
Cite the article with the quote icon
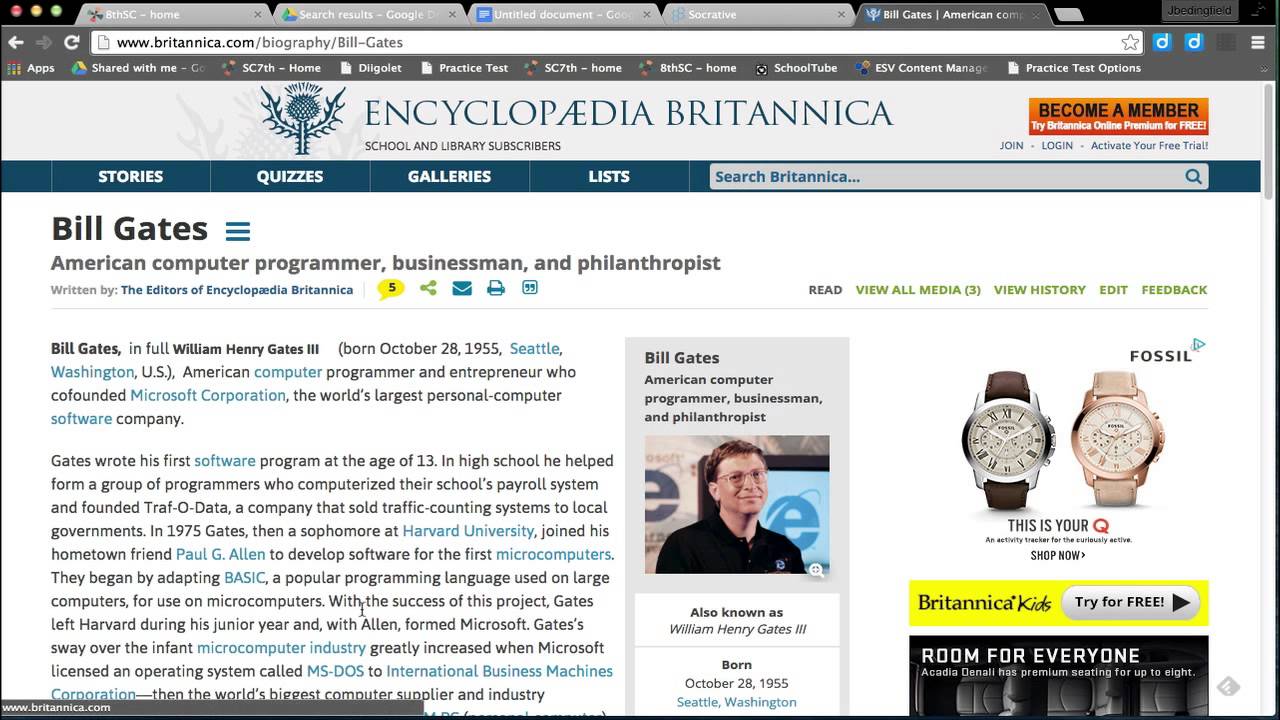[530, 288]
